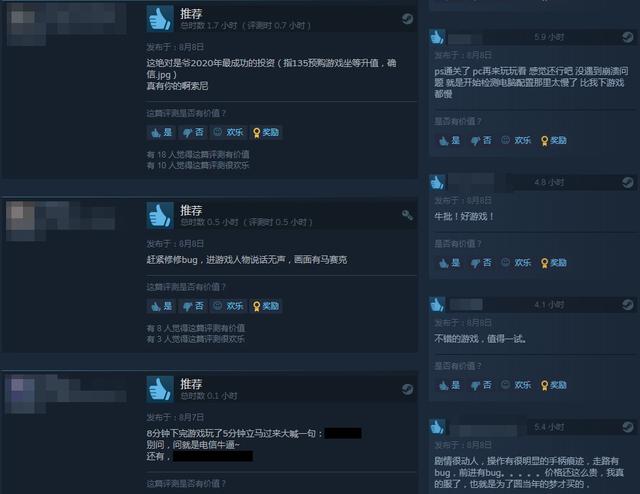Click the Steam icon beside the 5.9 小时 review

click(x=627, y=37)
